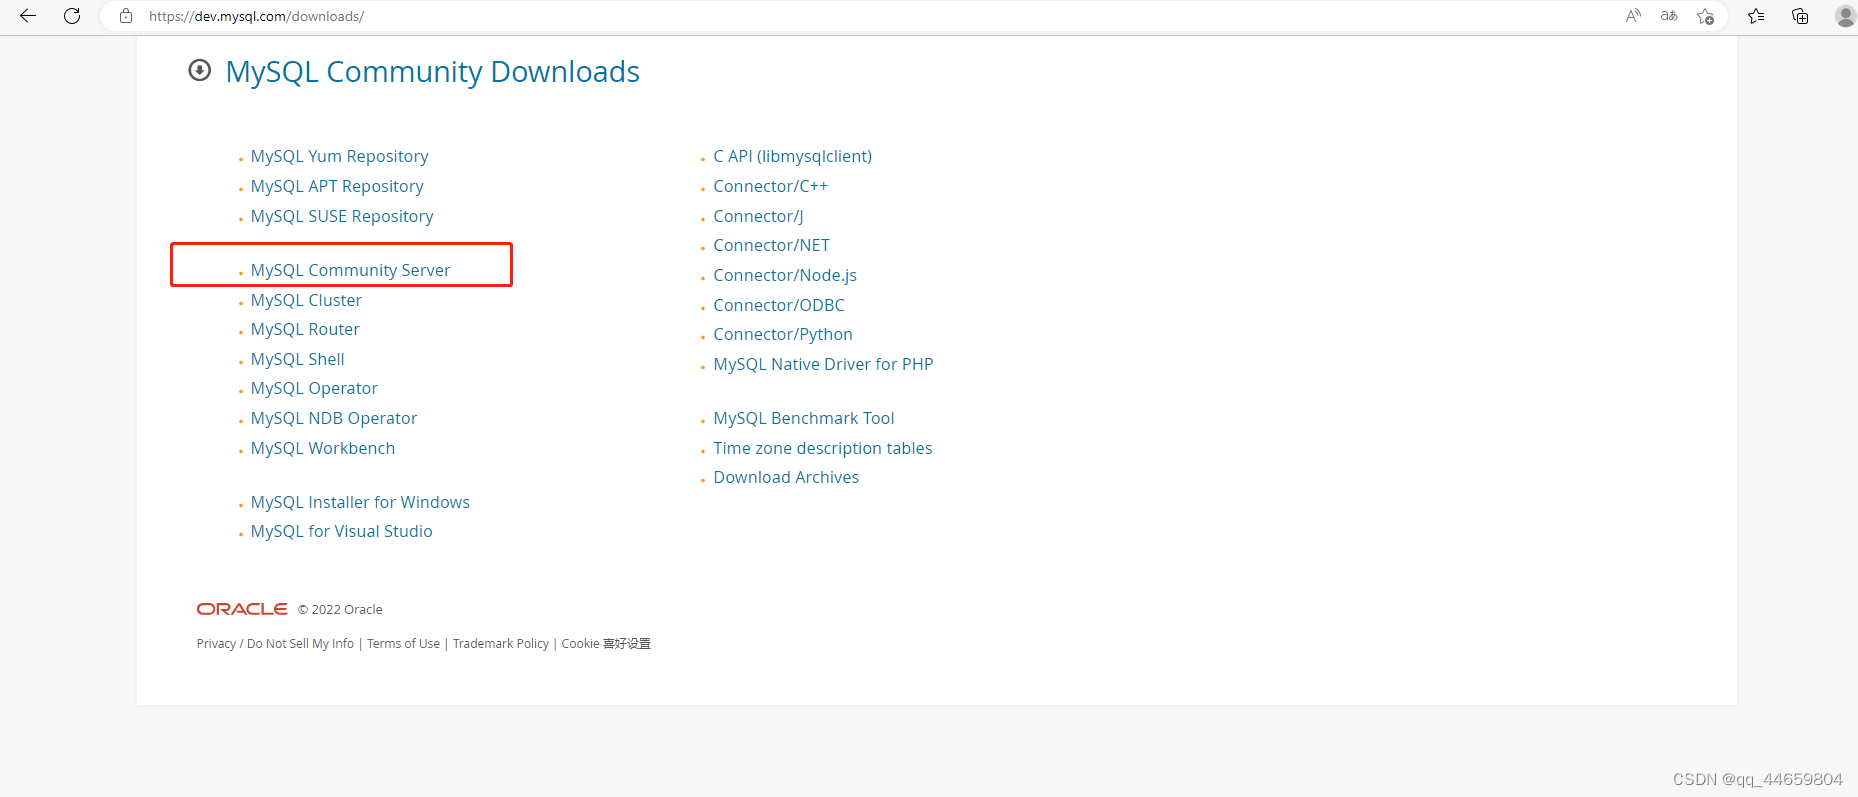The image size is (1858, 797).
Task: Open MySQL Native Driver for PHP link
Action: tap(823, 364)
